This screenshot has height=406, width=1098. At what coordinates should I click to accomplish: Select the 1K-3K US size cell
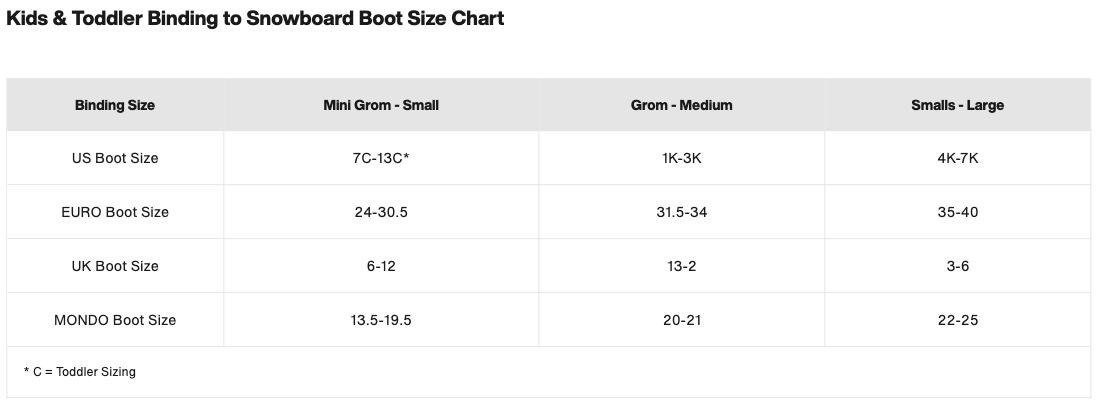(682, 158)
